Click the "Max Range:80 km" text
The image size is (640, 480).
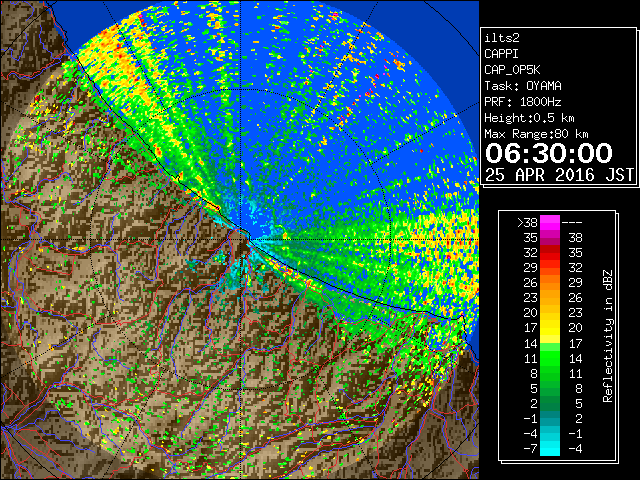(536, 134)
